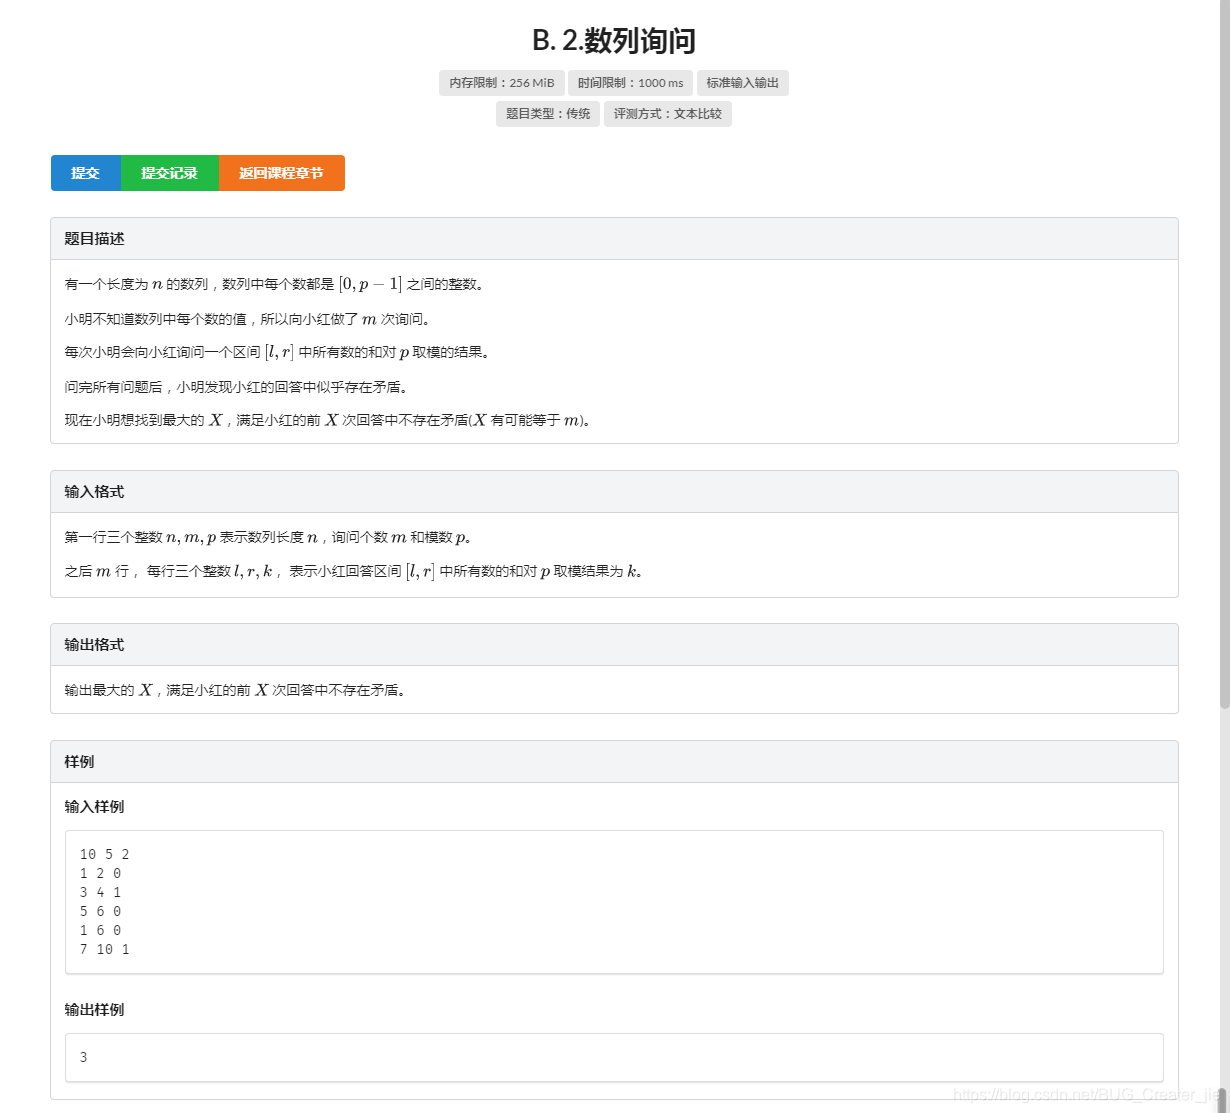This screenshot has width=1230, height=1113.
Task: Click the 时间限制：1000 ms badge
Action: (x=631, y=83)
